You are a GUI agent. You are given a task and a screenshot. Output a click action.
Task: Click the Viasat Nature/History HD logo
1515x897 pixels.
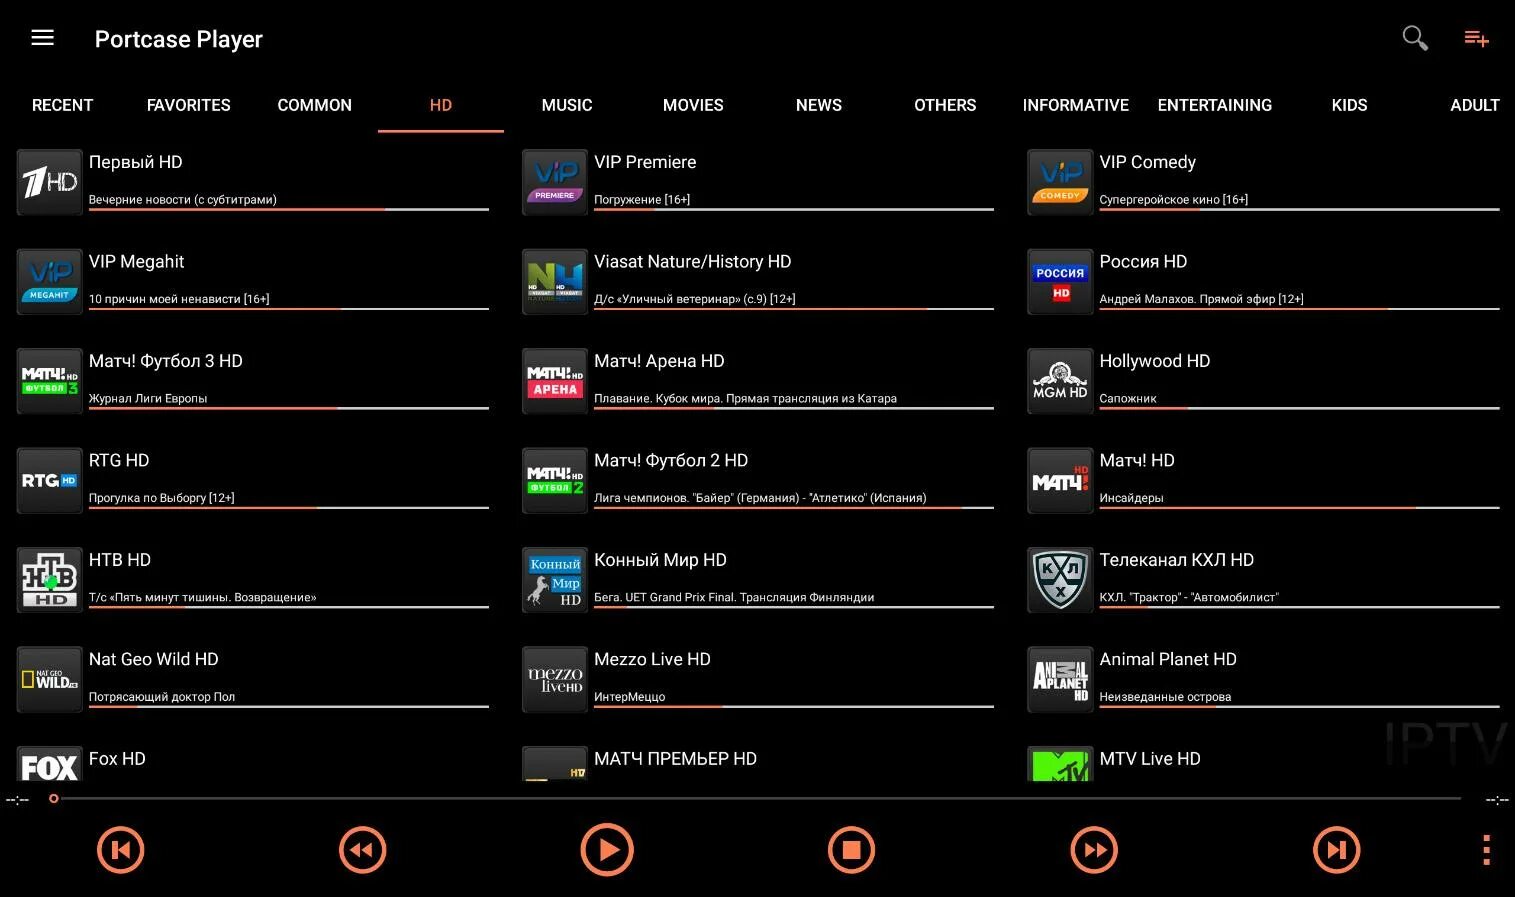(555, 281)
